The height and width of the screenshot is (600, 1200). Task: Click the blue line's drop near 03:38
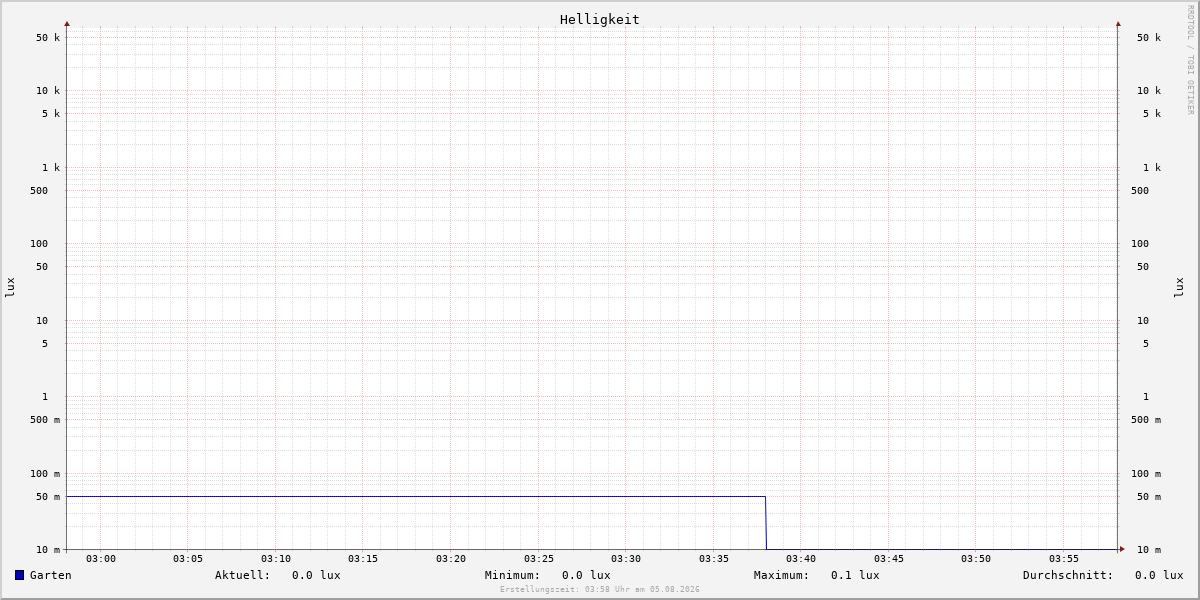766,522
